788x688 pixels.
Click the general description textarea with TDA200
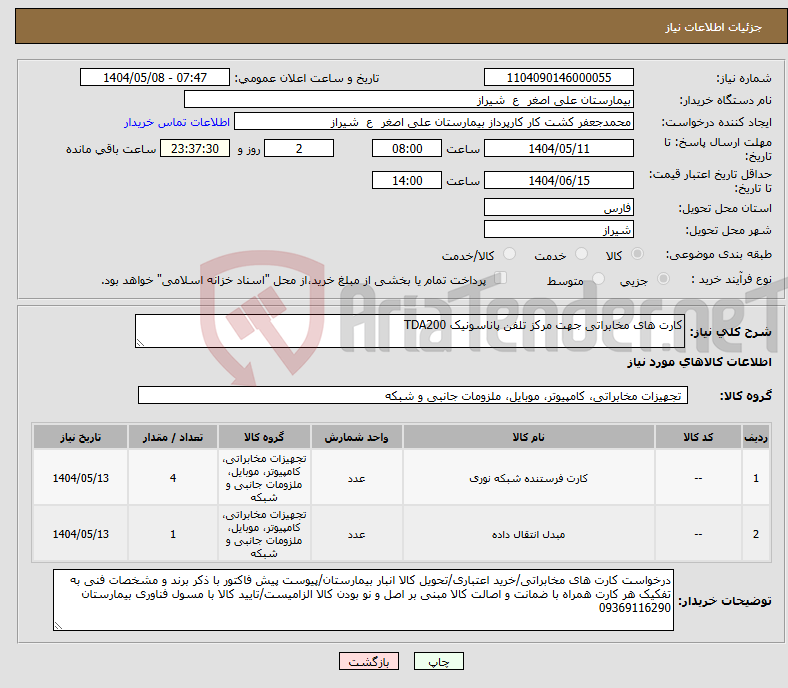410,331
